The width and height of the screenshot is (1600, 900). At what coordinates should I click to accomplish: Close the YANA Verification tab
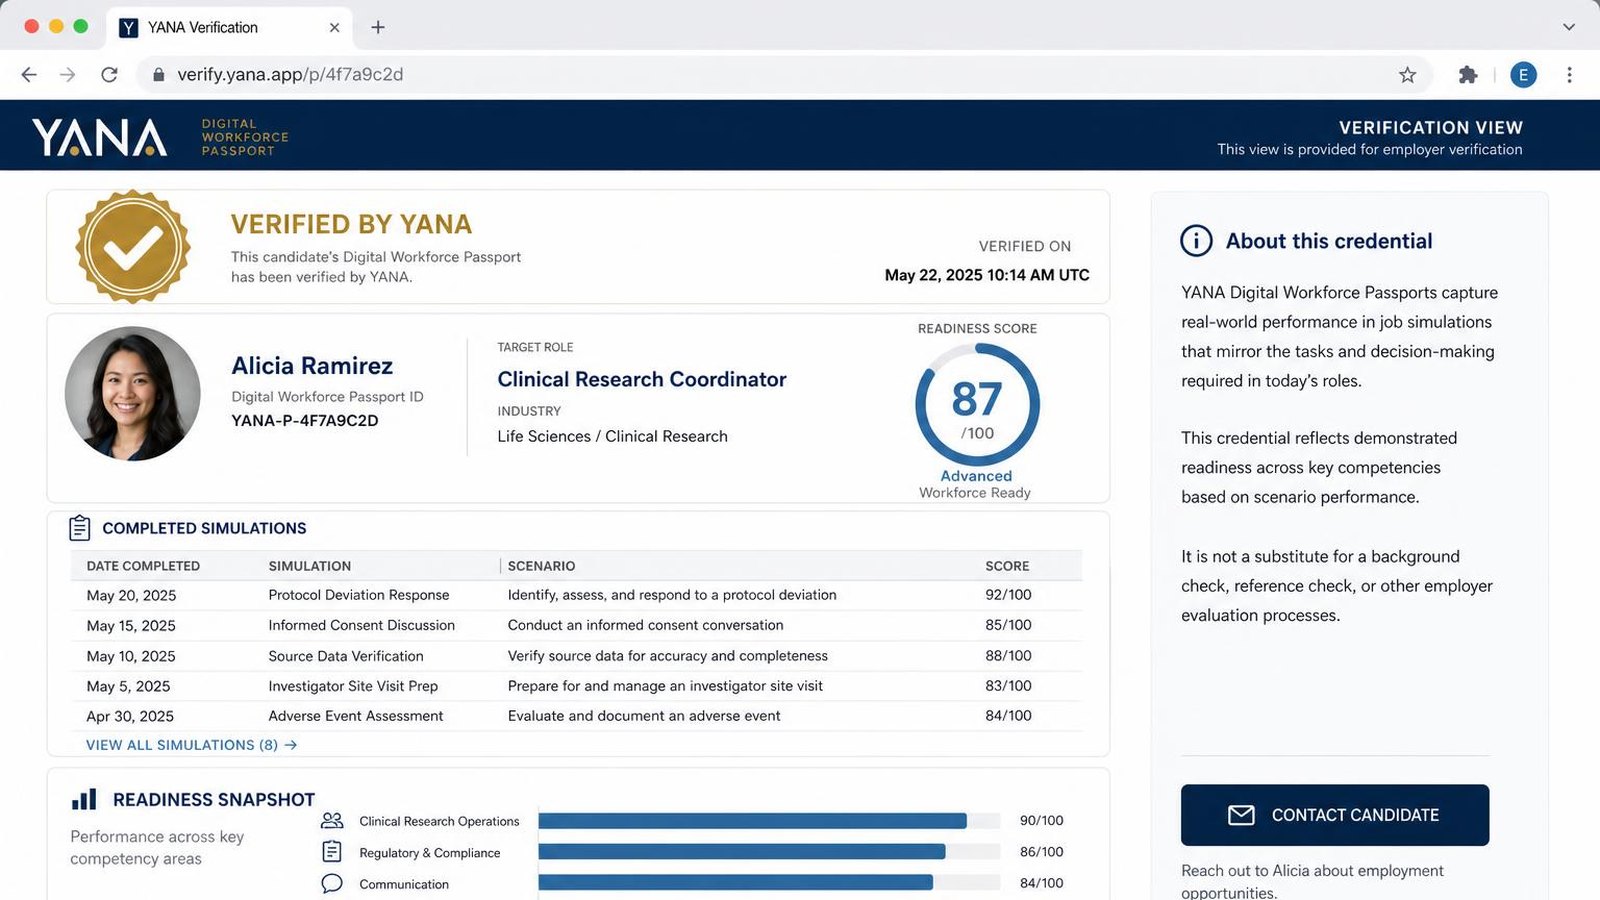334,27
